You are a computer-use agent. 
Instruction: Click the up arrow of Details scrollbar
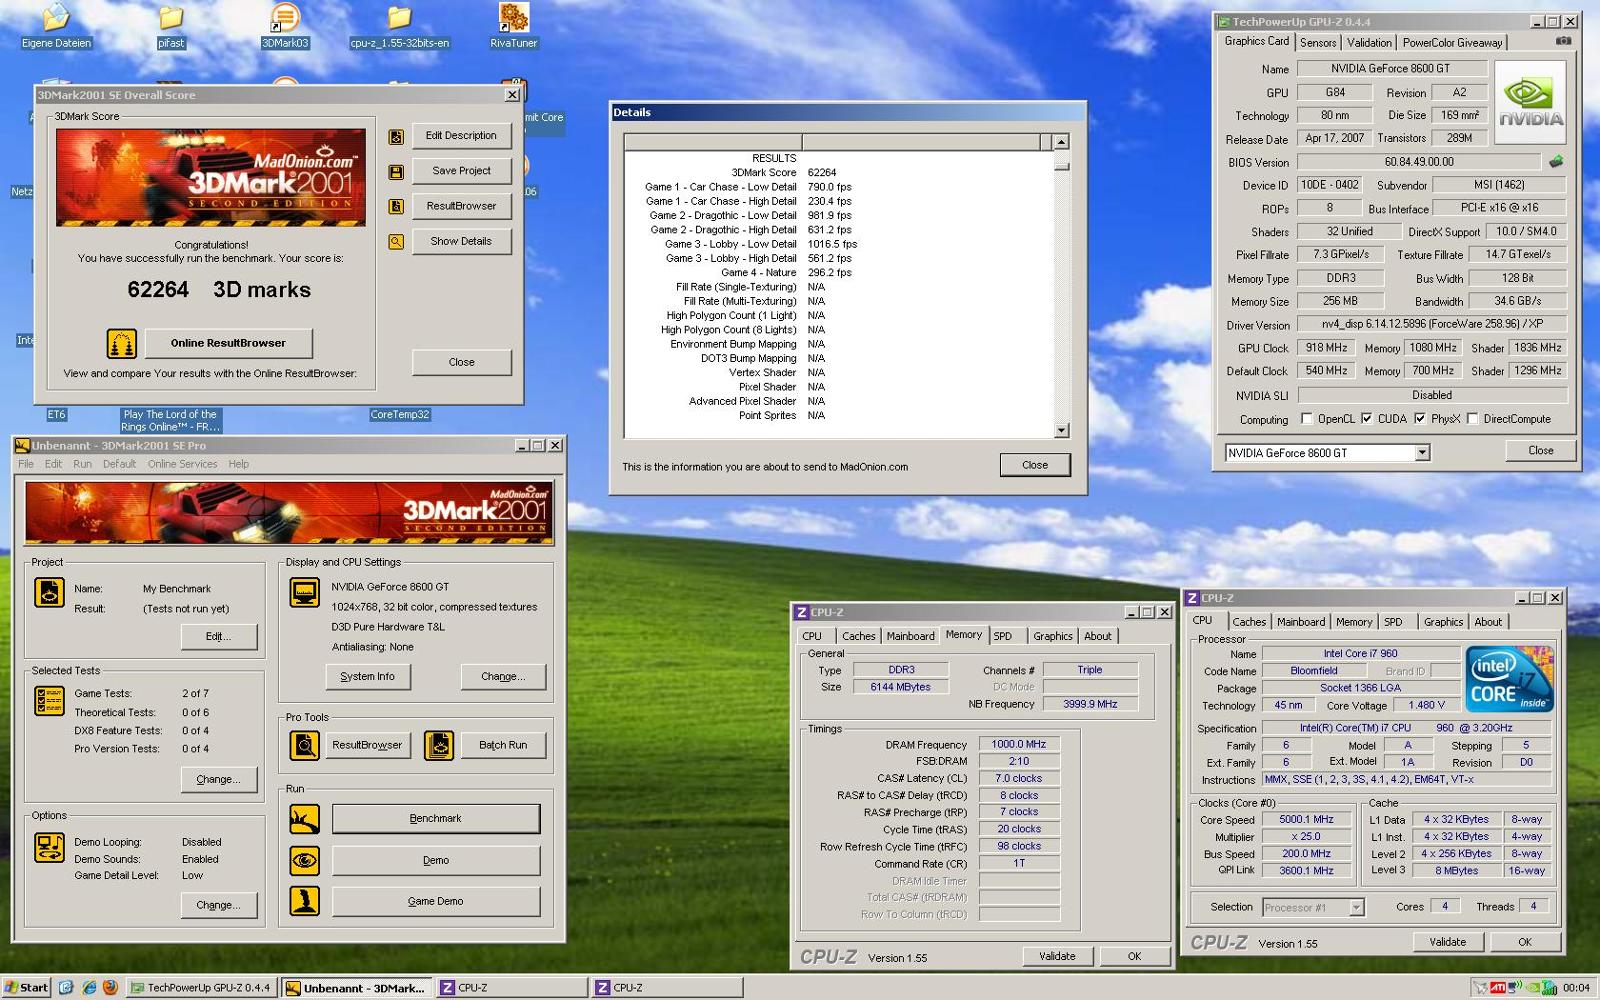(1061, 142)
